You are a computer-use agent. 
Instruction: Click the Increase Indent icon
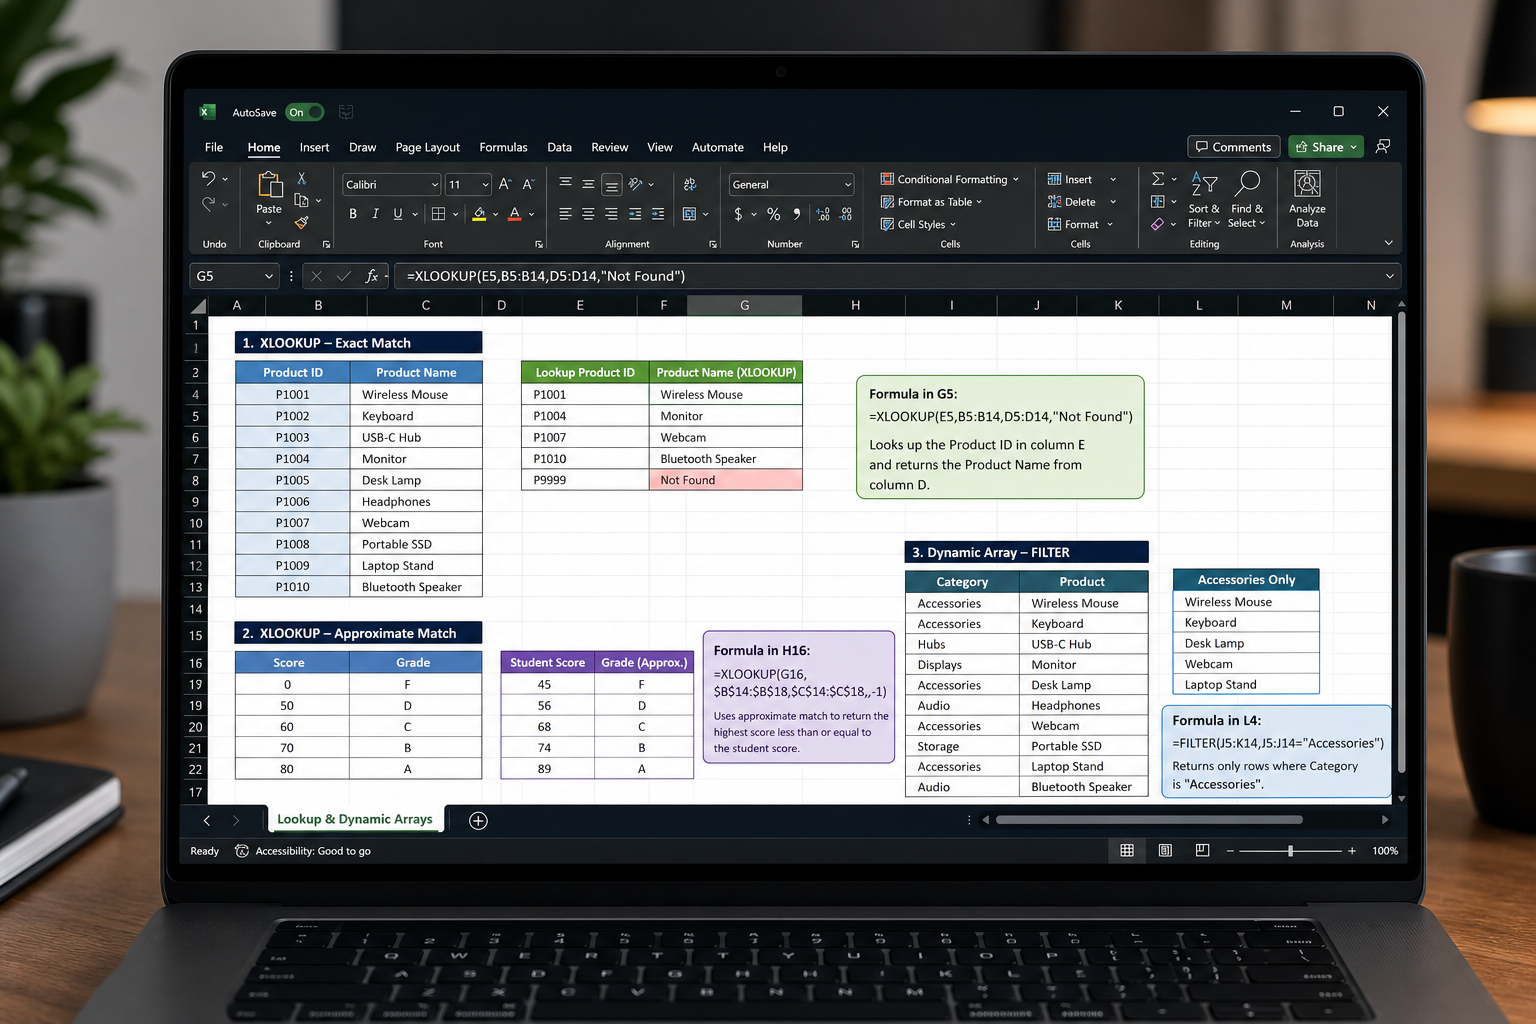(658, 214)
